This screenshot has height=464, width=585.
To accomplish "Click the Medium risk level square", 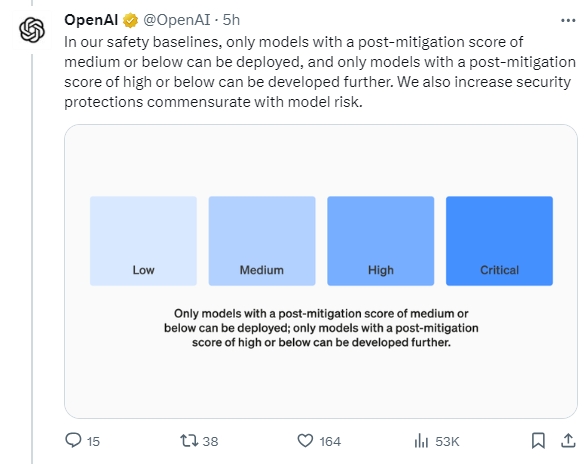I will click(262, 241).
